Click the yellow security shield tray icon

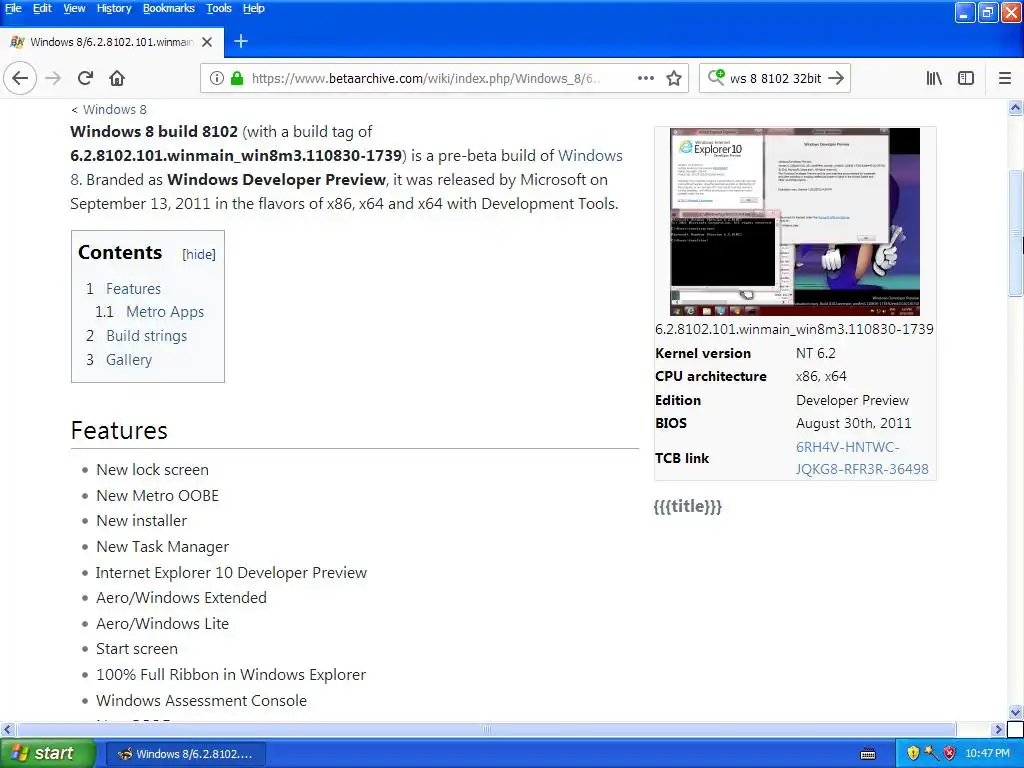913,753
